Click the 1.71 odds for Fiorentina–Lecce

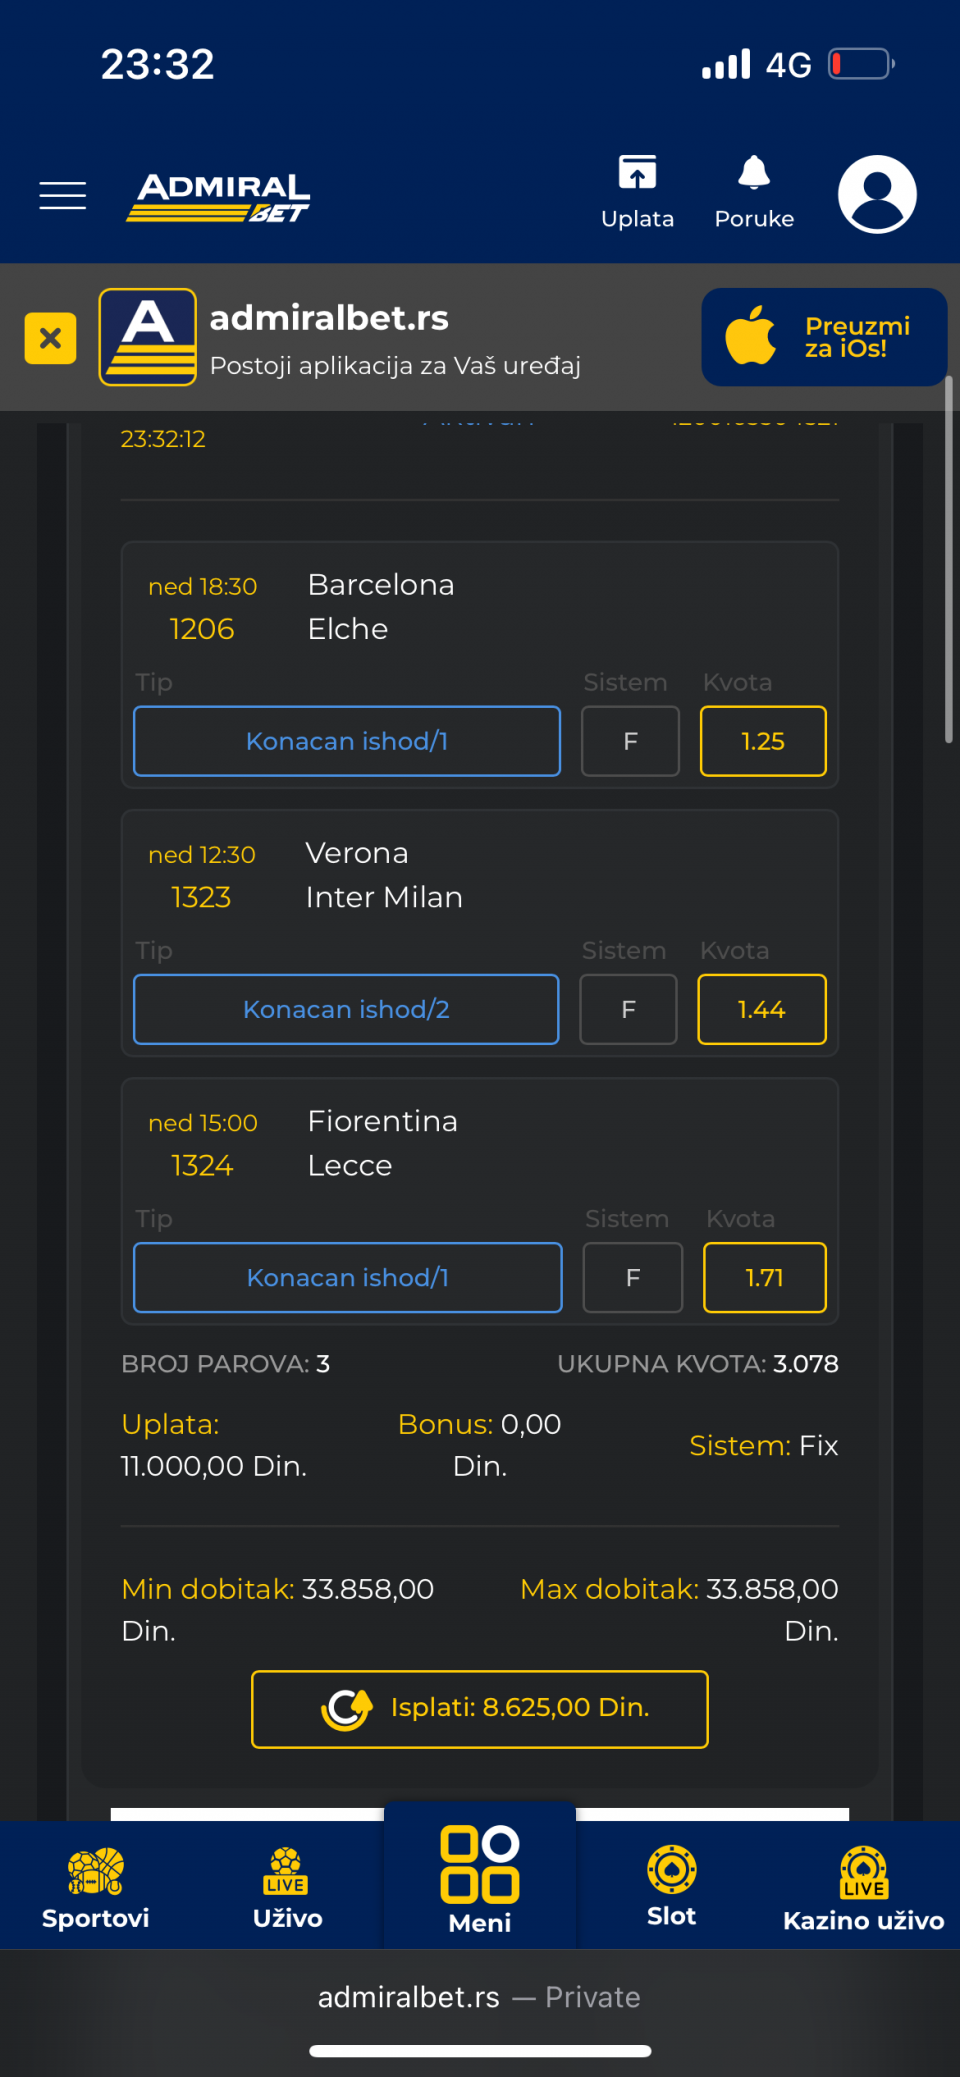click(765, 1277)
